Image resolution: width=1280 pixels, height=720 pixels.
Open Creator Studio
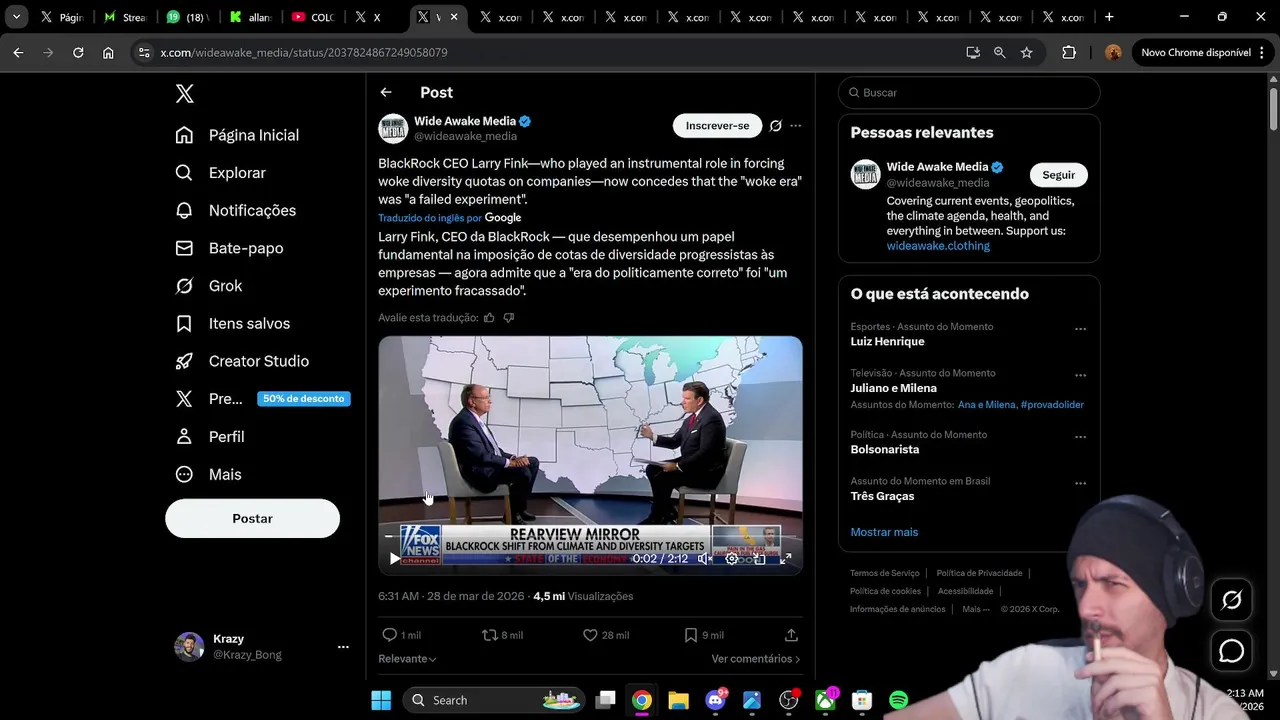click(x=241, y=361)
